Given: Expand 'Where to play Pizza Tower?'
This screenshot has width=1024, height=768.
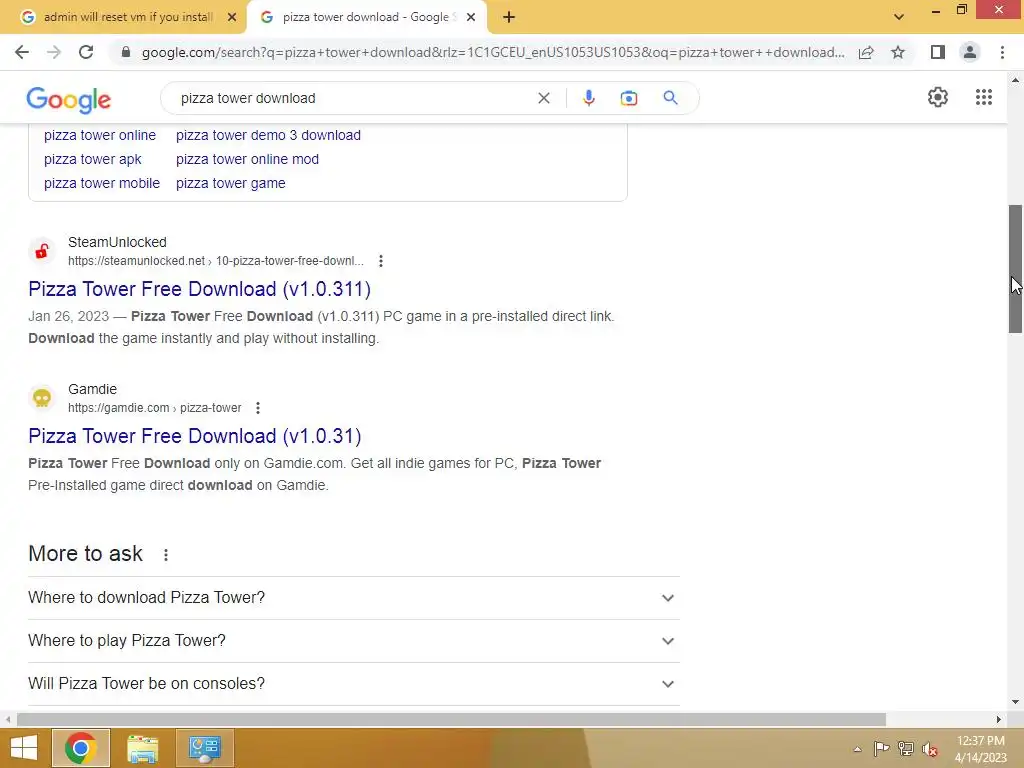Looking at the screenshot, I should pyautogui.click(x=354, y=641).
